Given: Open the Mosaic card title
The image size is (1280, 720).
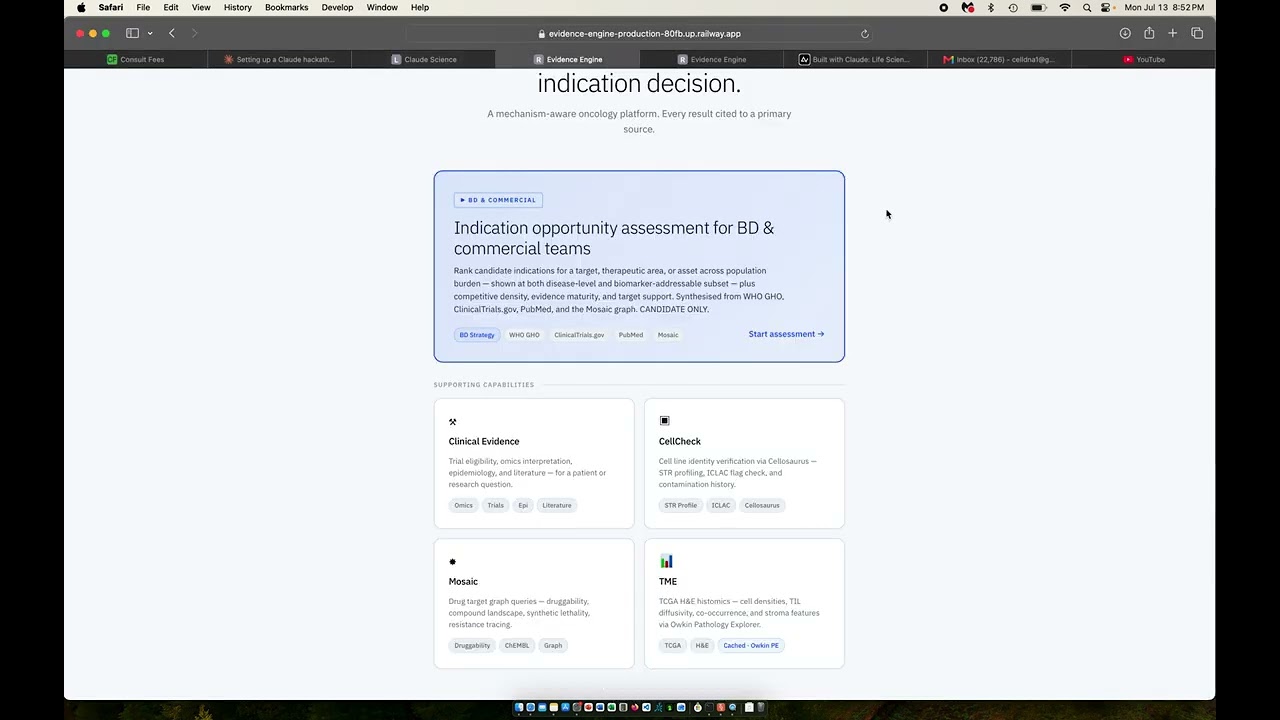Looking at the screenshot, I should [463, 581].
